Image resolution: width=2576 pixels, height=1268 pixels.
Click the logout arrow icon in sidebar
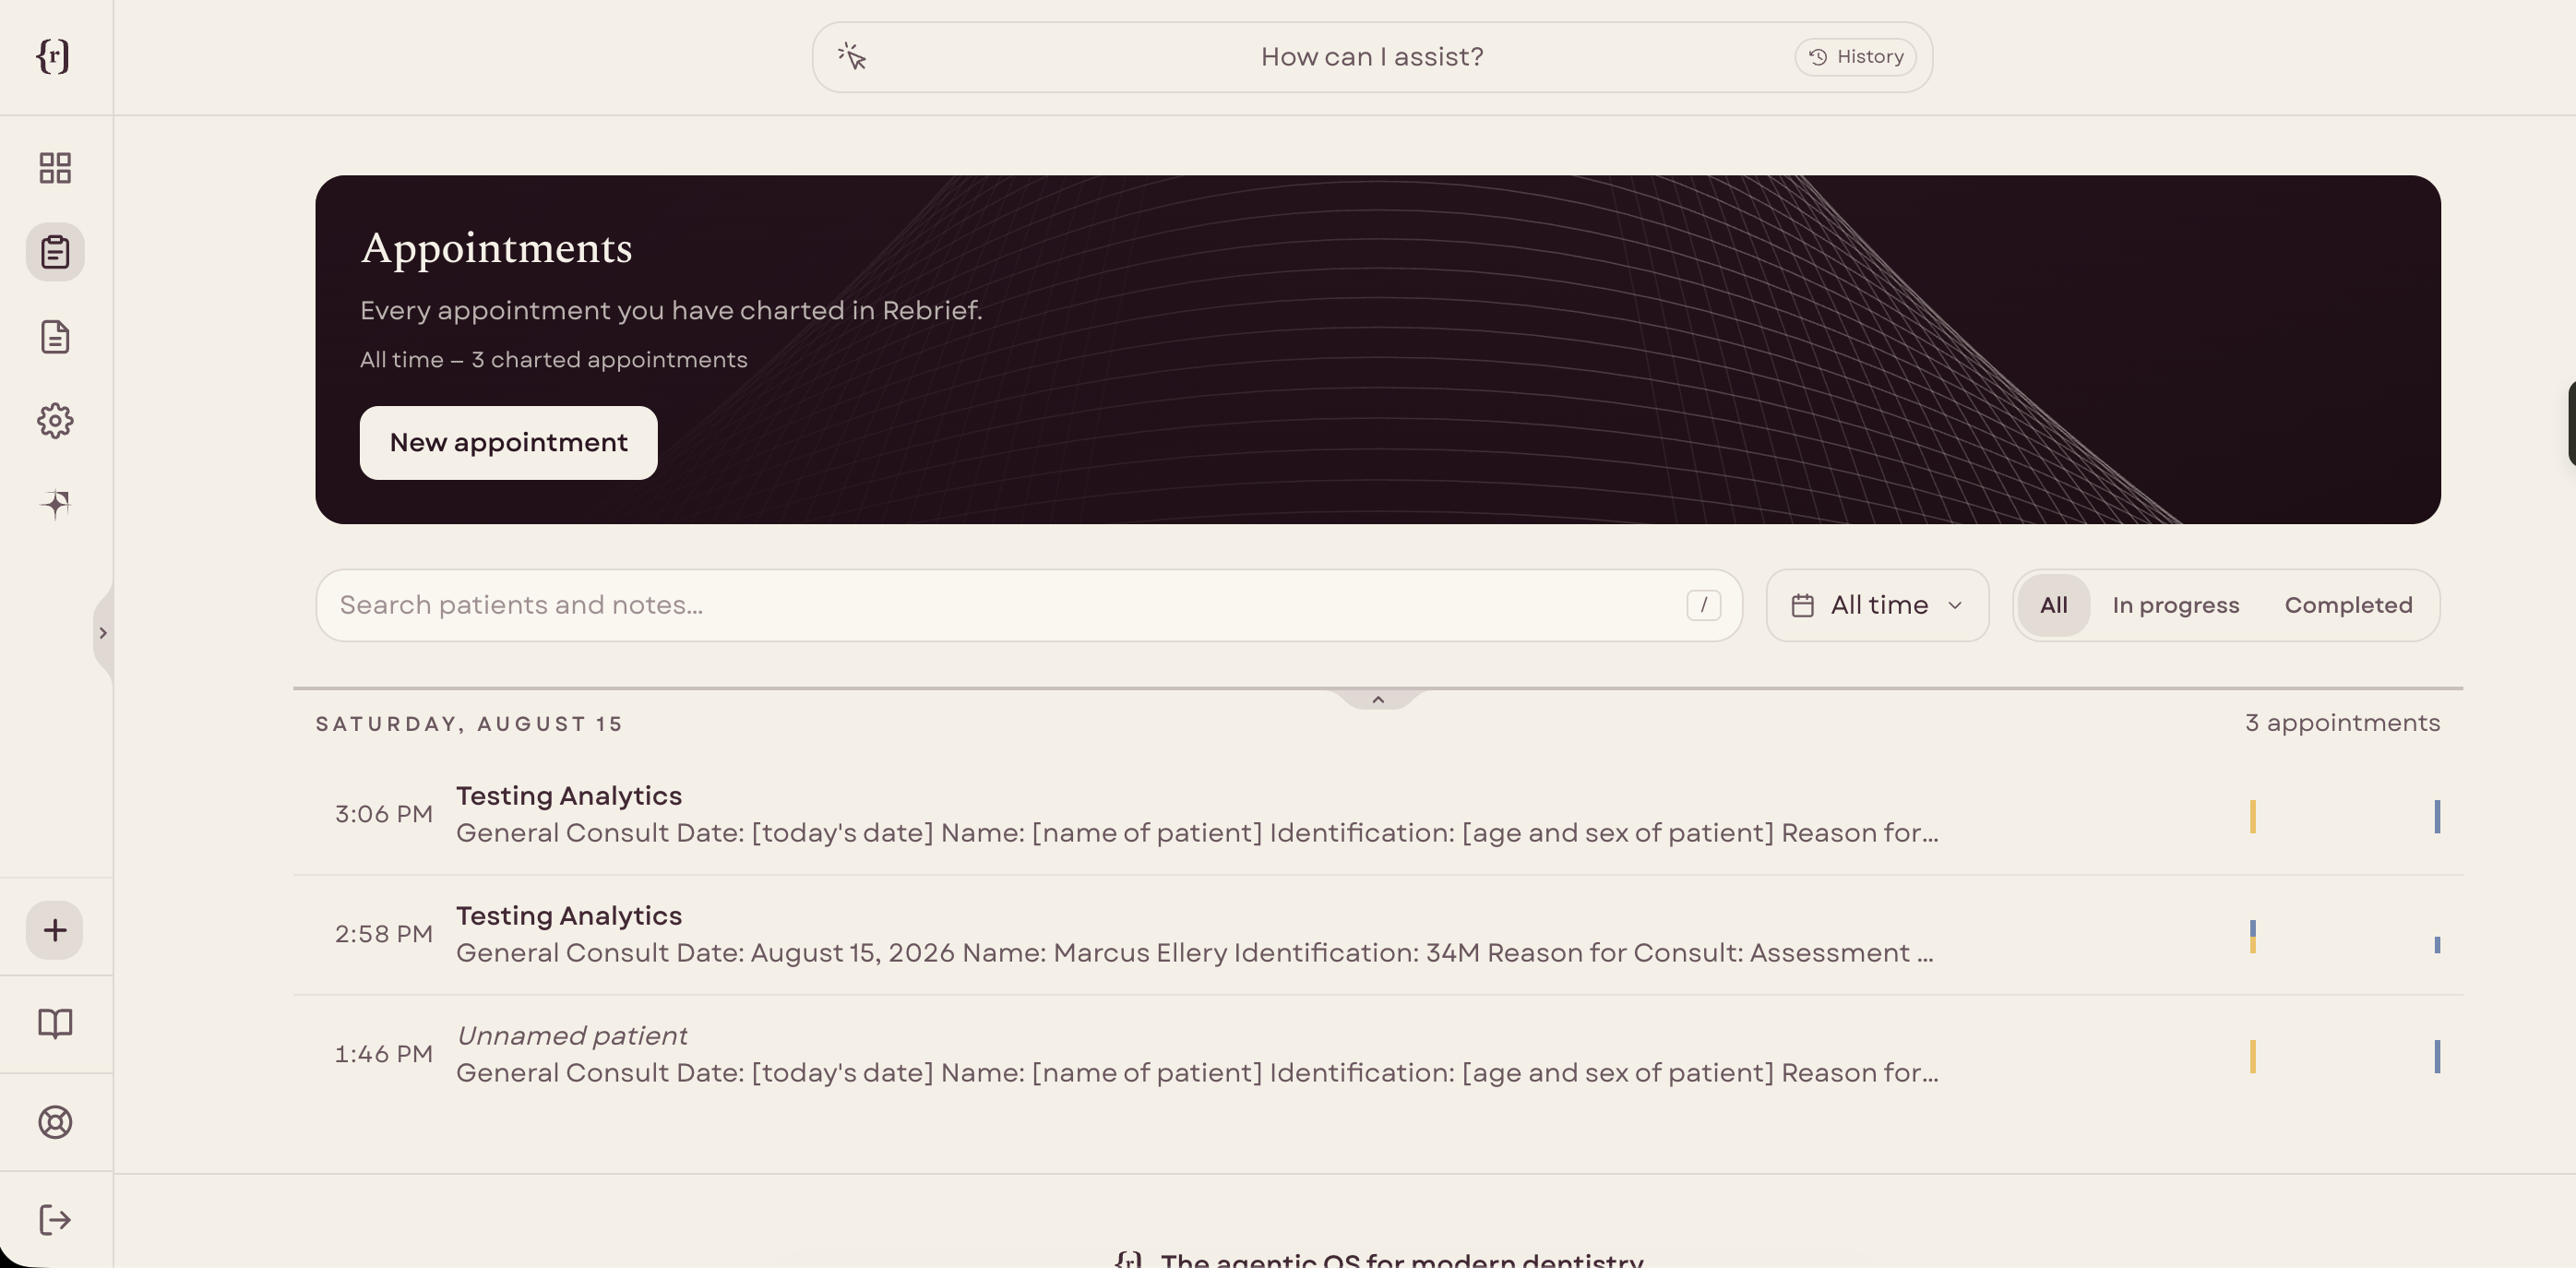click(55, 1220)
